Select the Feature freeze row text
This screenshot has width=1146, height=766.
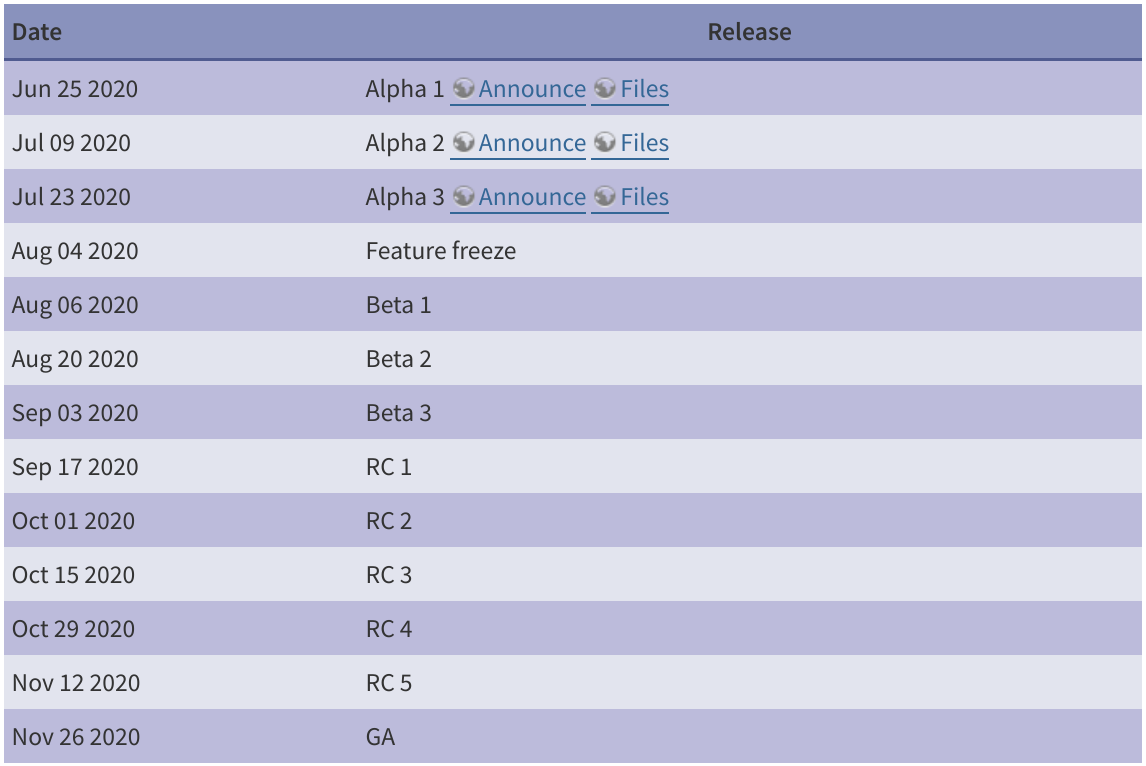pos(441,251)
